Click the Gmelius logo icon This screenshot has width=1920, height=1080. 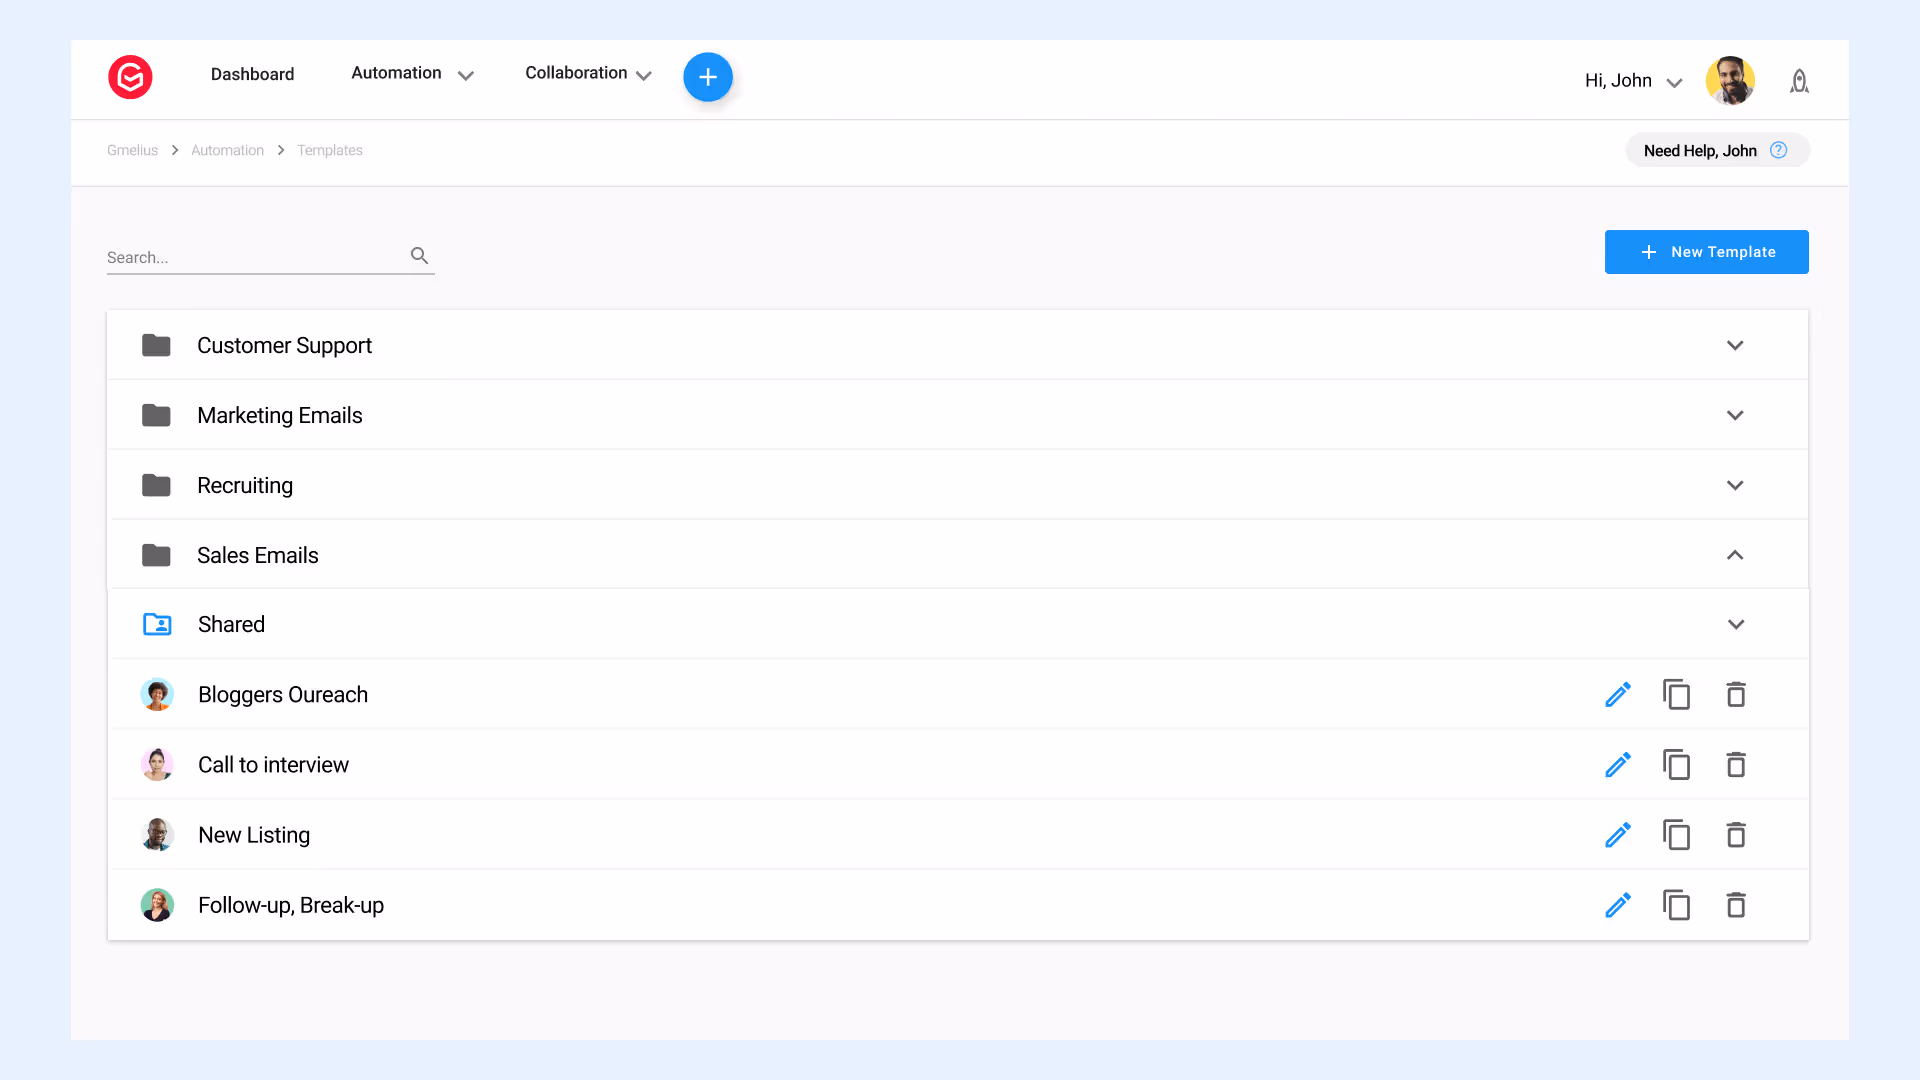click(130, 77)
